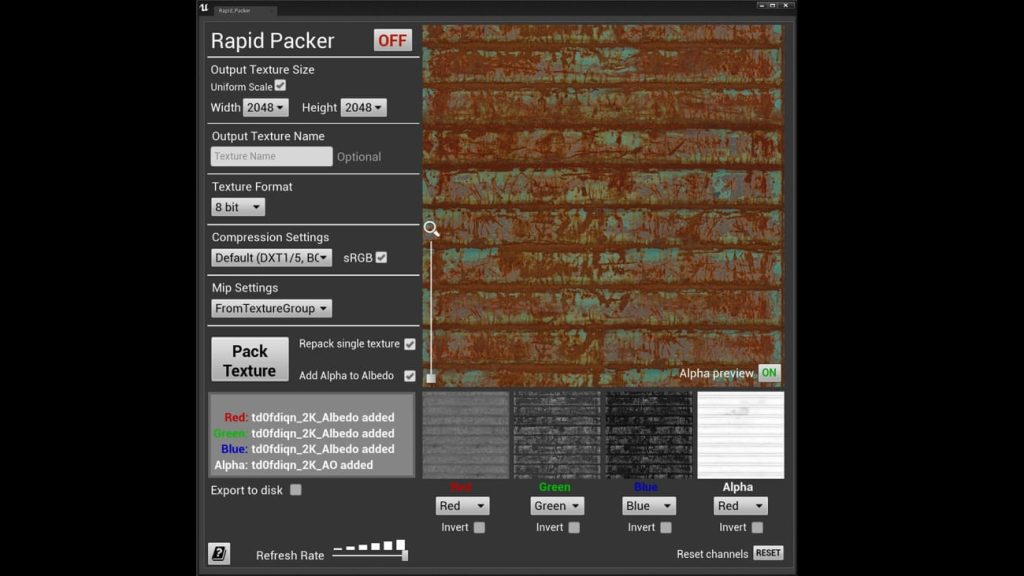Image resolution: width=1024 pixels, height=576 pixels.
Task: Click the optional Texture Name input field
Action: click(270, 156)
